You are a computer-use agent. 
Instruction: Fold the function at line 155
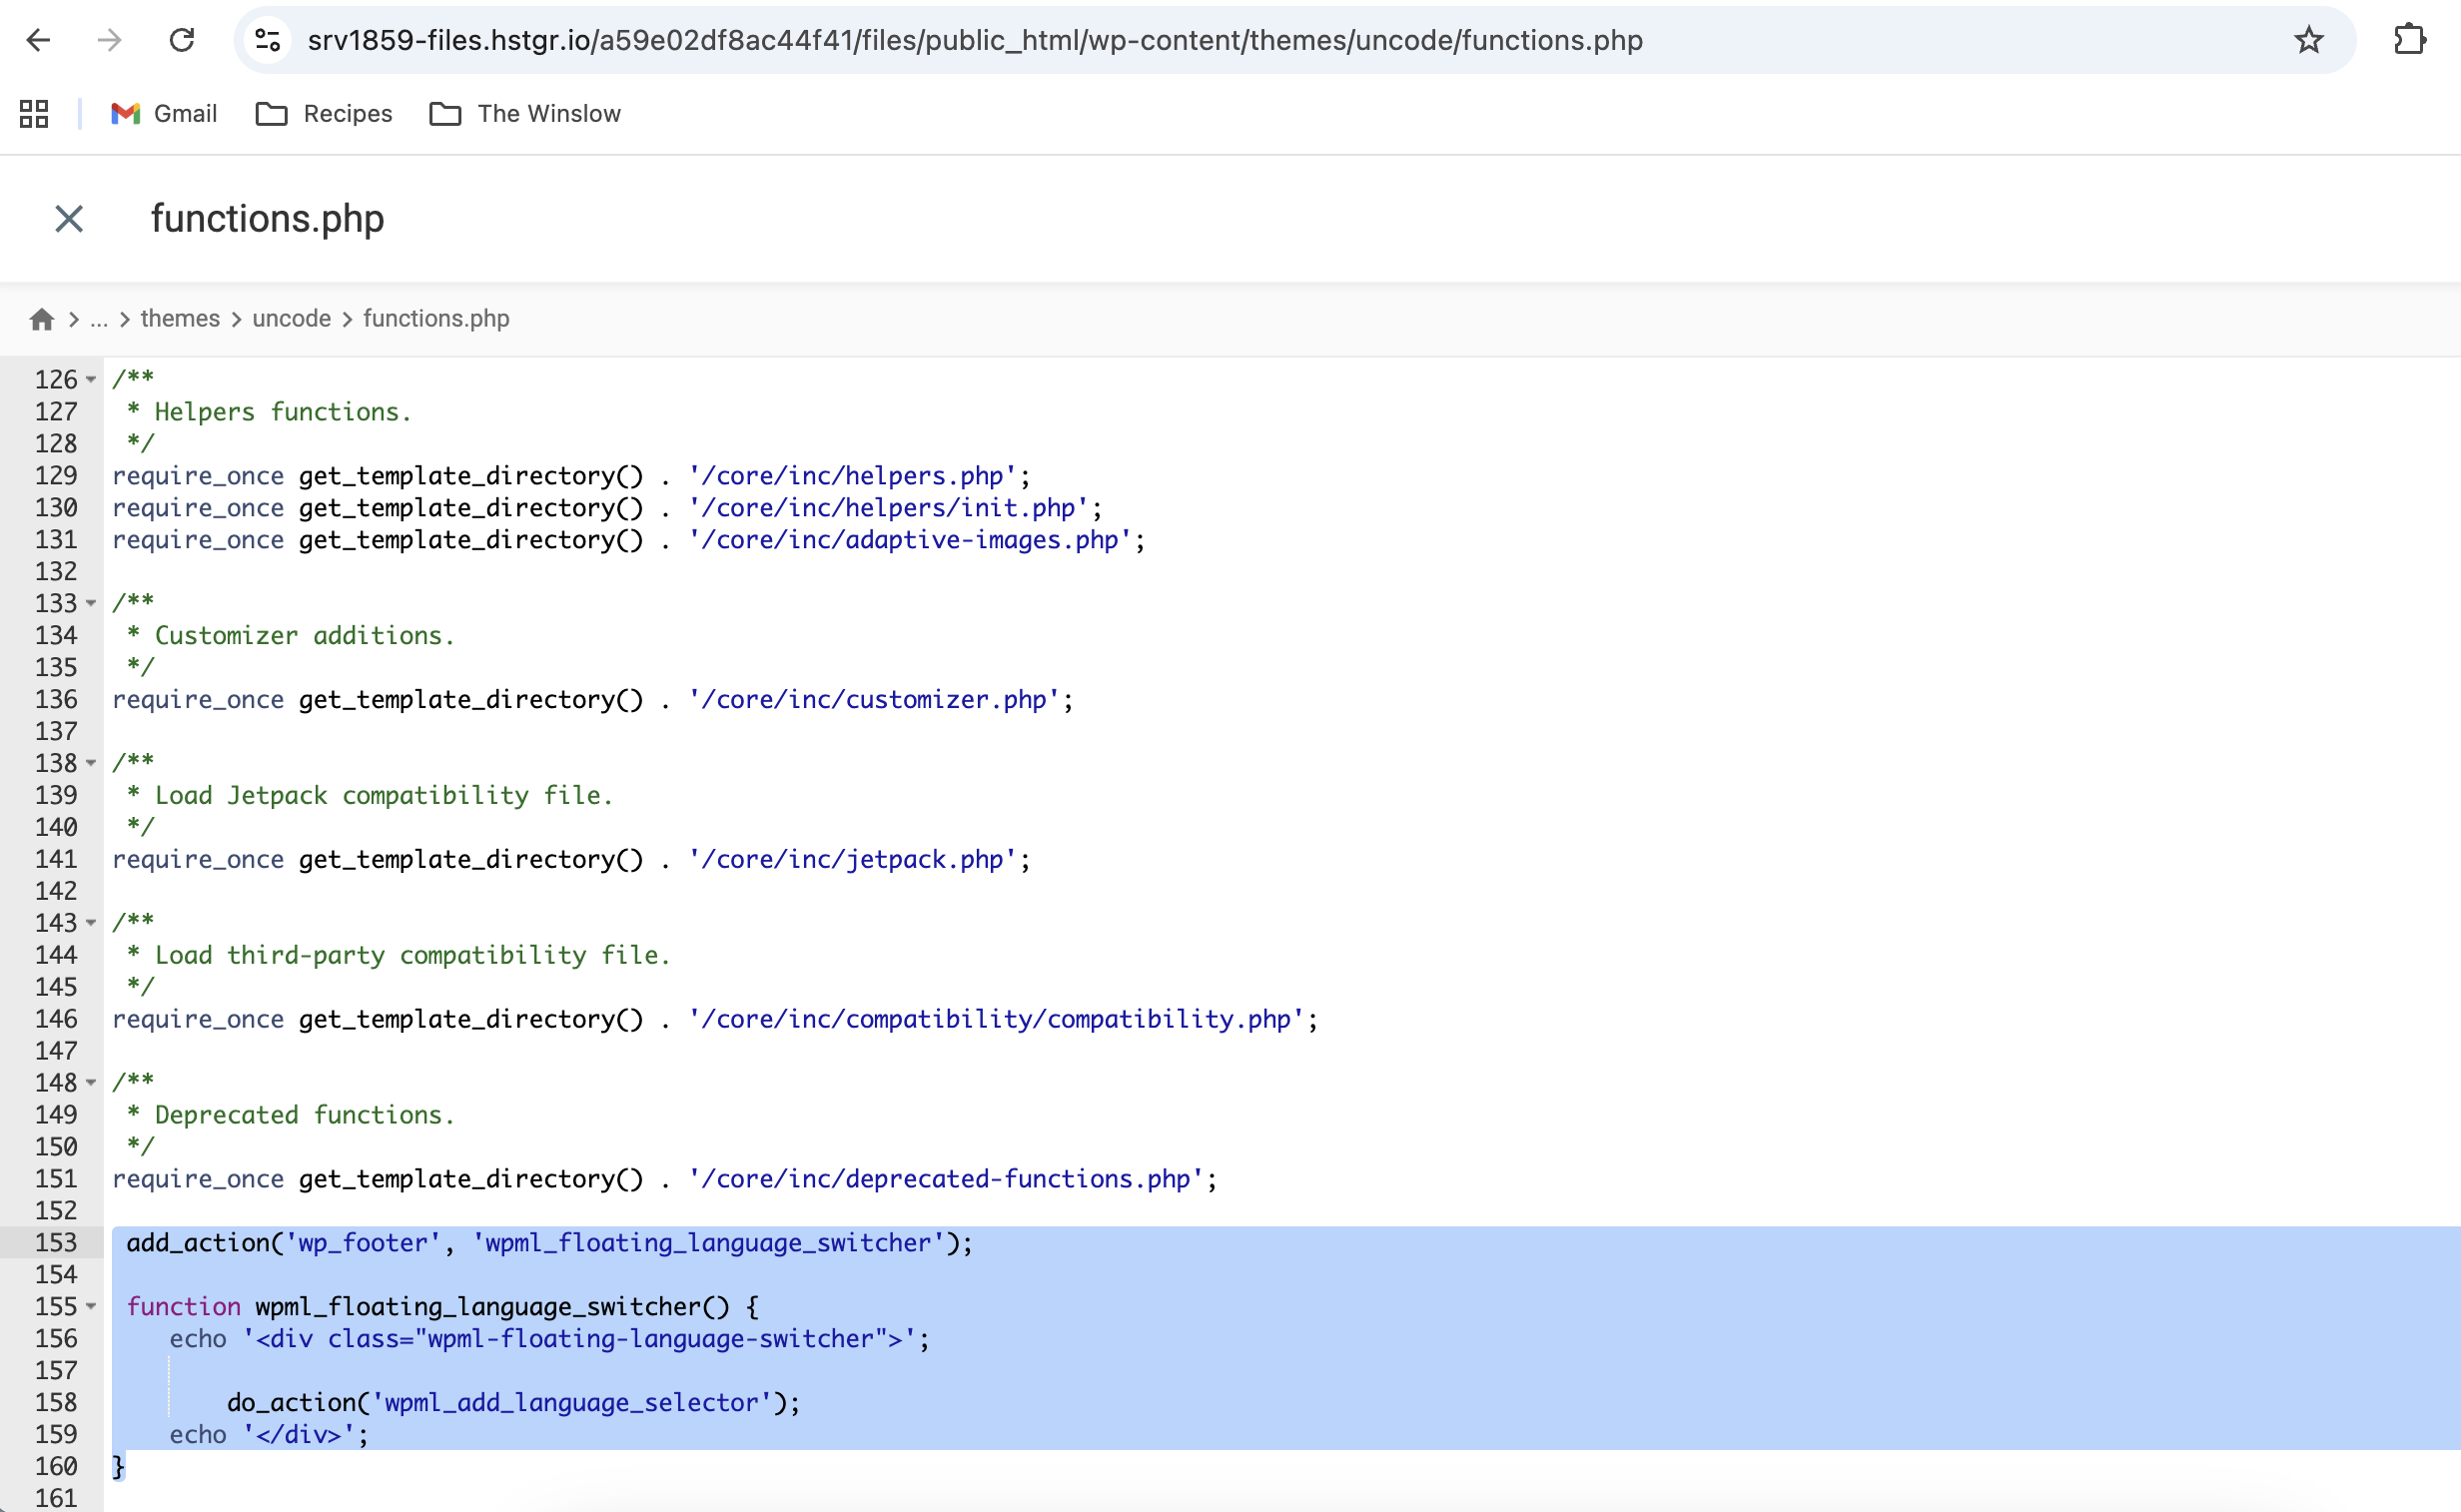[x=91, y=1306]
